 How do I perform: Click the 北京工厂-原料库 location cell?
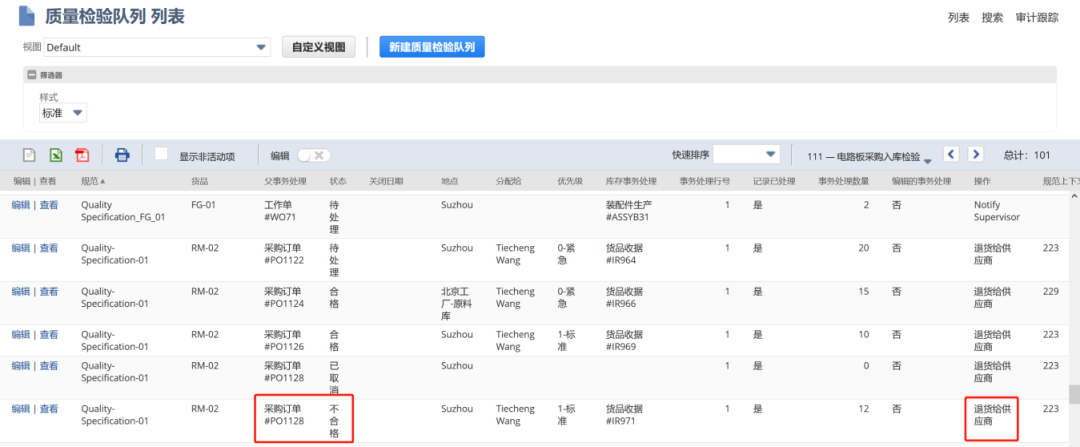[456, 303]
